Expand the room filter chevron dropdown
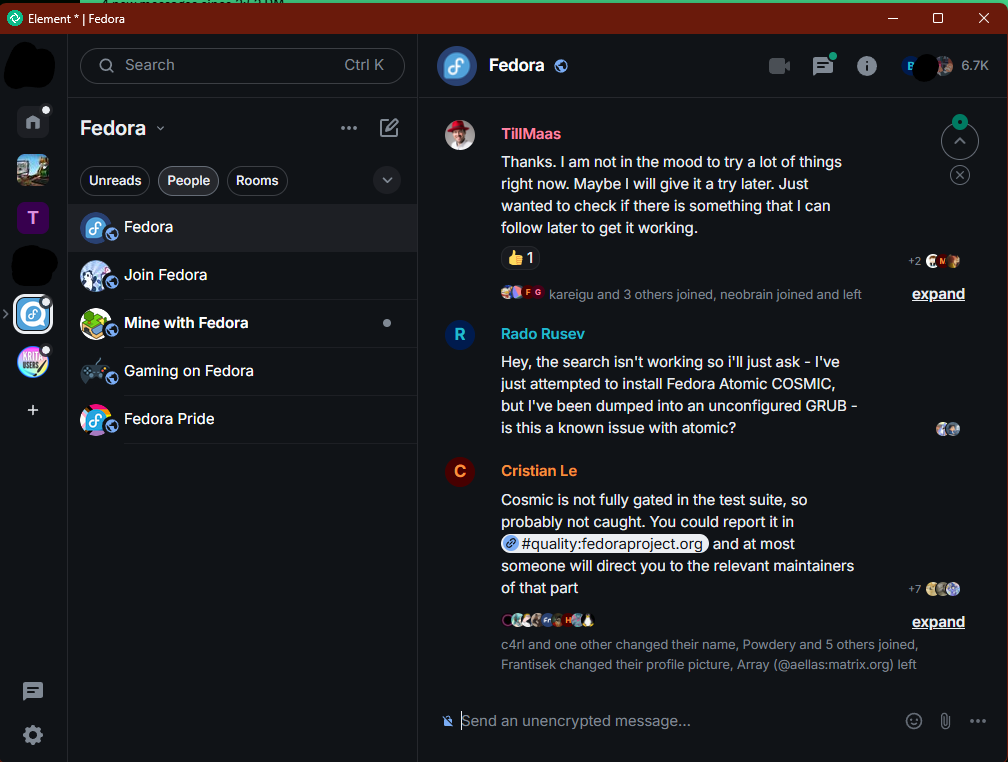This screenshot has height=762, width=1008. coord(386,181)
